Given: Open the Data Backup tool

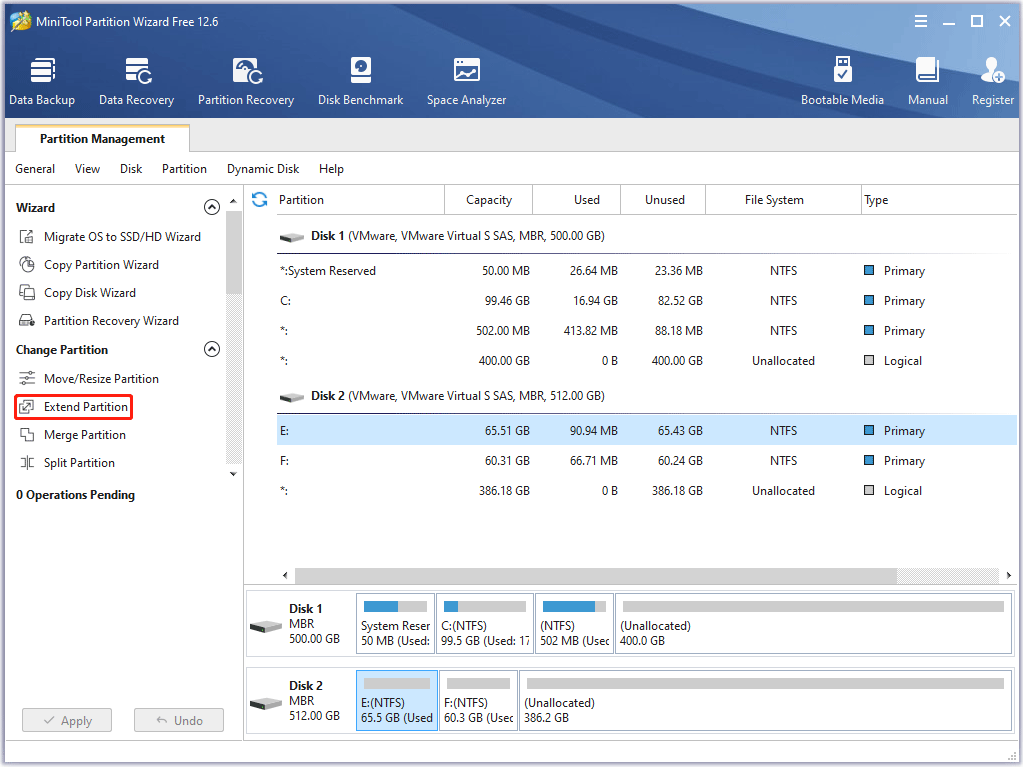Looking at the screenshot, I should coord(42,80).
